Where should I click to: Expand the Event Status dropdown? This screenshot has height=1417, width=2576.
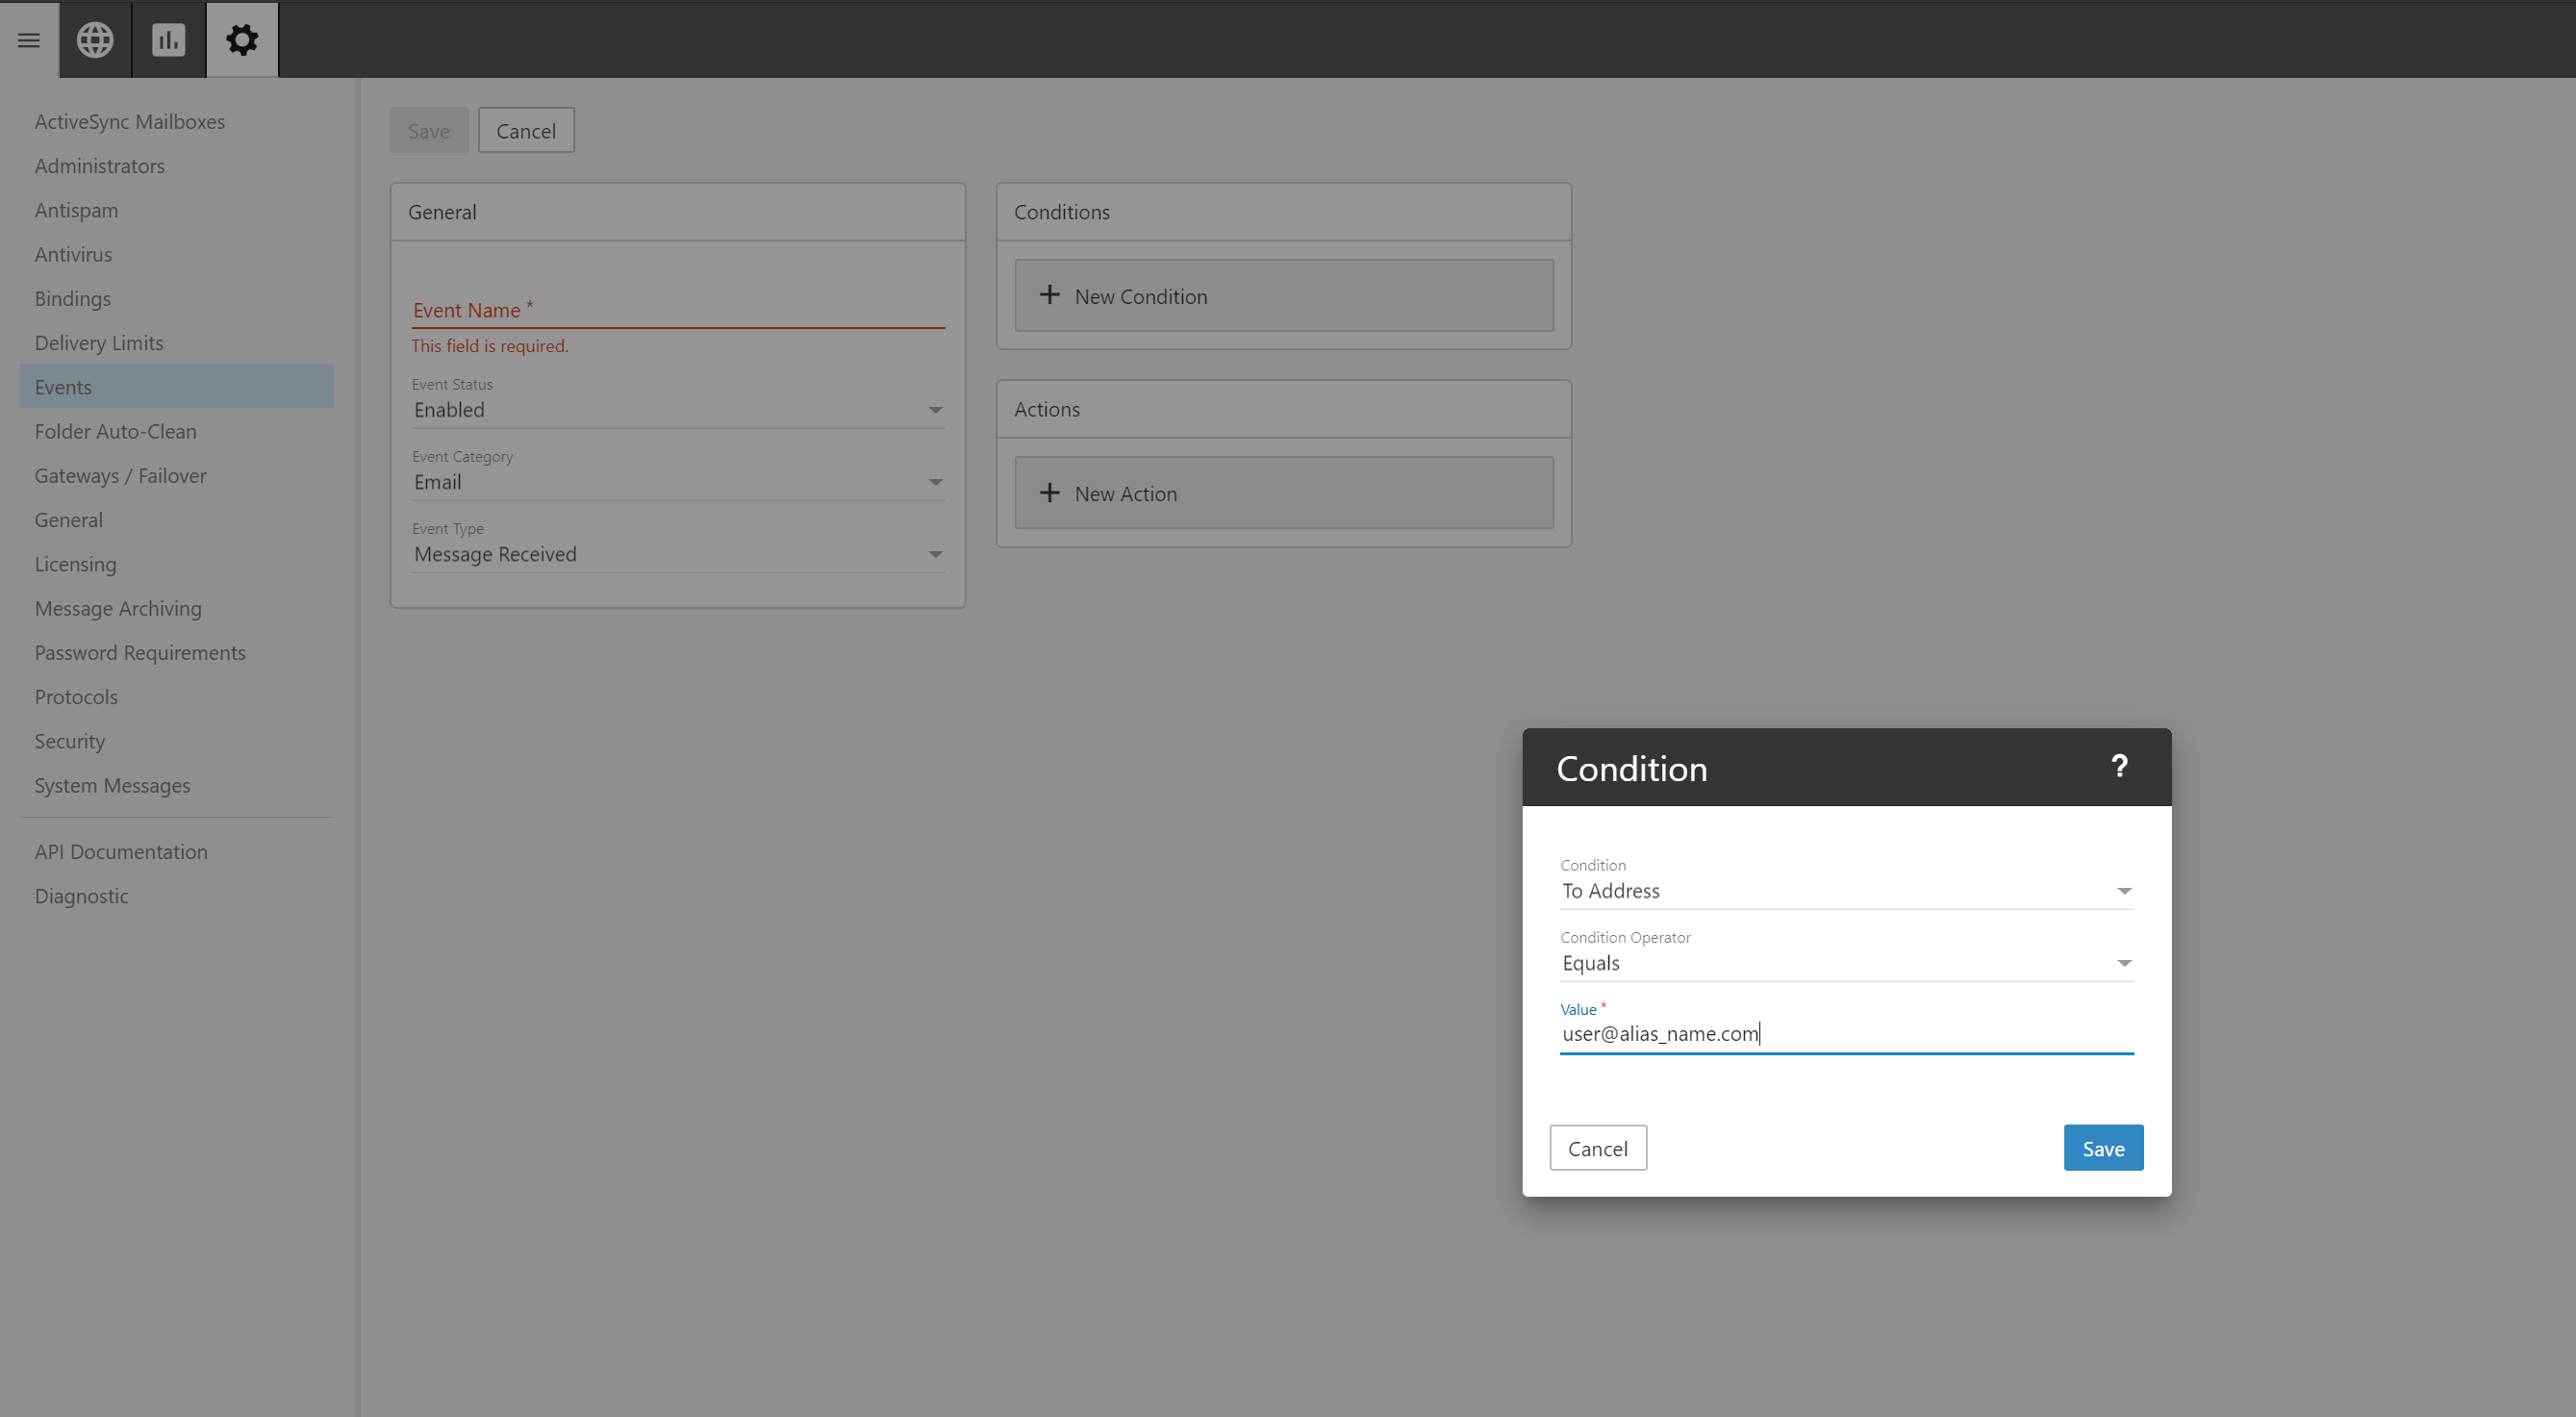[677, 410]
